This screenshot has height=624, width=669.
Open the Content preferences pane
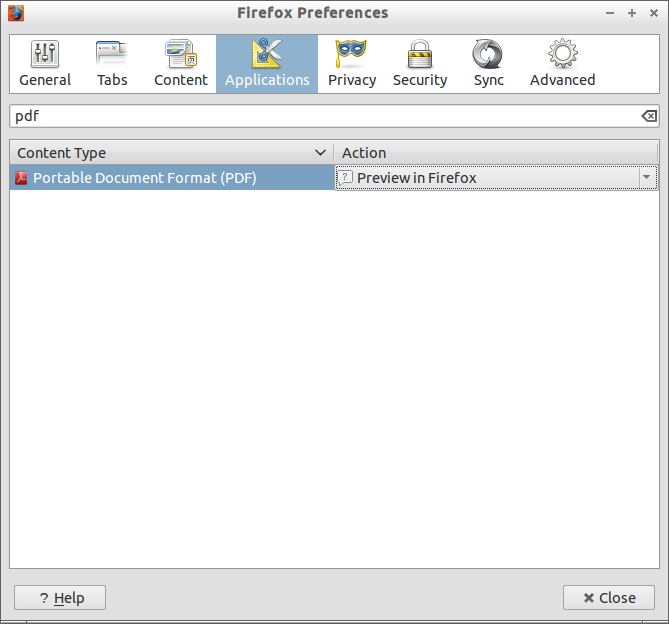pyautogui.click(x=181, y=64)
